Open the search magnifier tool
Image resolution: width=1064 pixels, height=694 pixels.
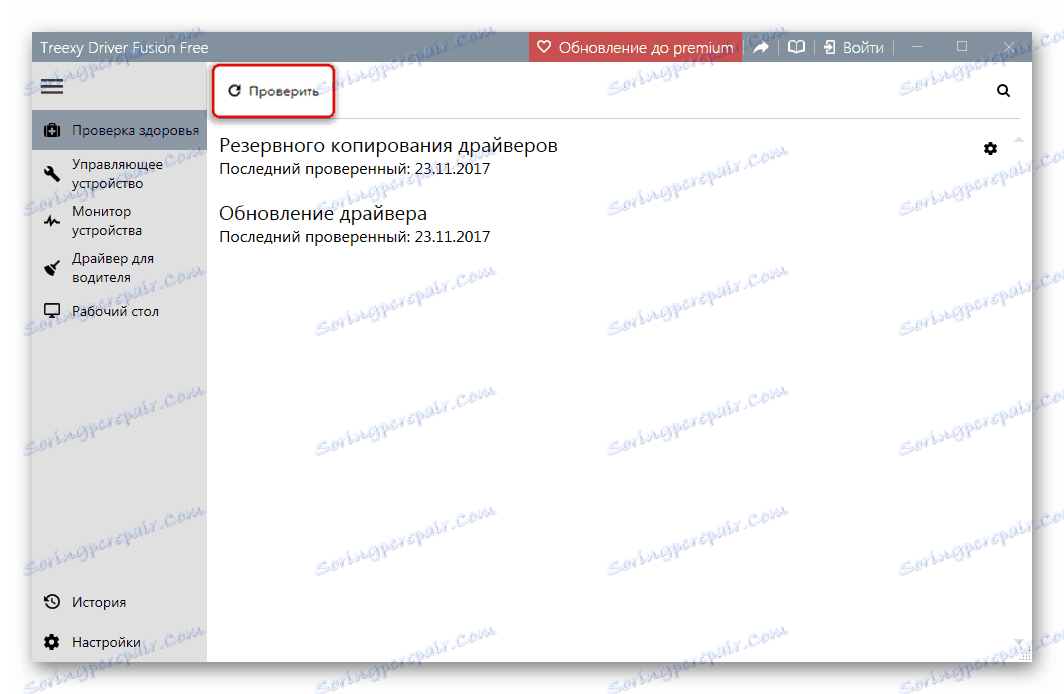(x=1003, y=90)
